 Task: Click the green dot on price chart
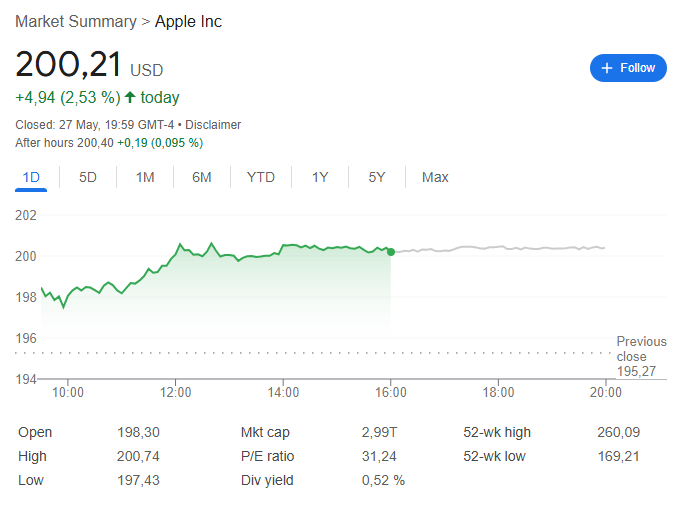(390, 252)
